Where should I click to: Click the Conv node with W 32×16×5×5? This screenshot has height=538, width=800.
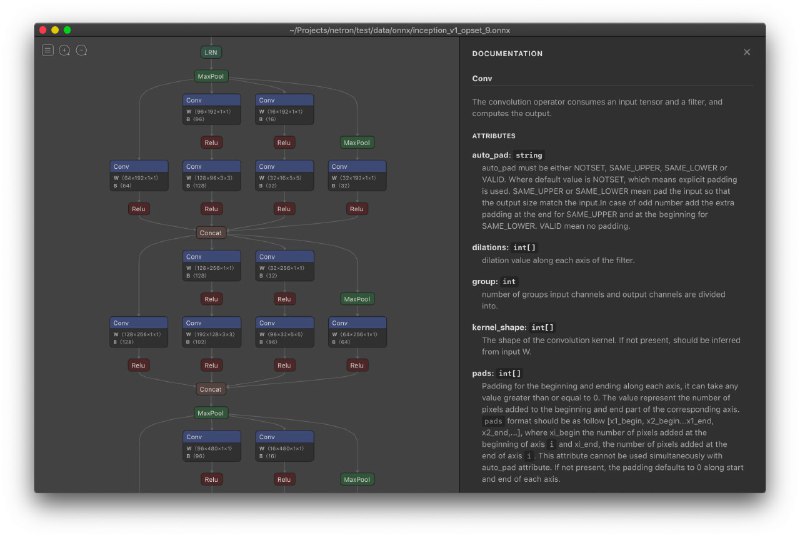tap(284, 176)
